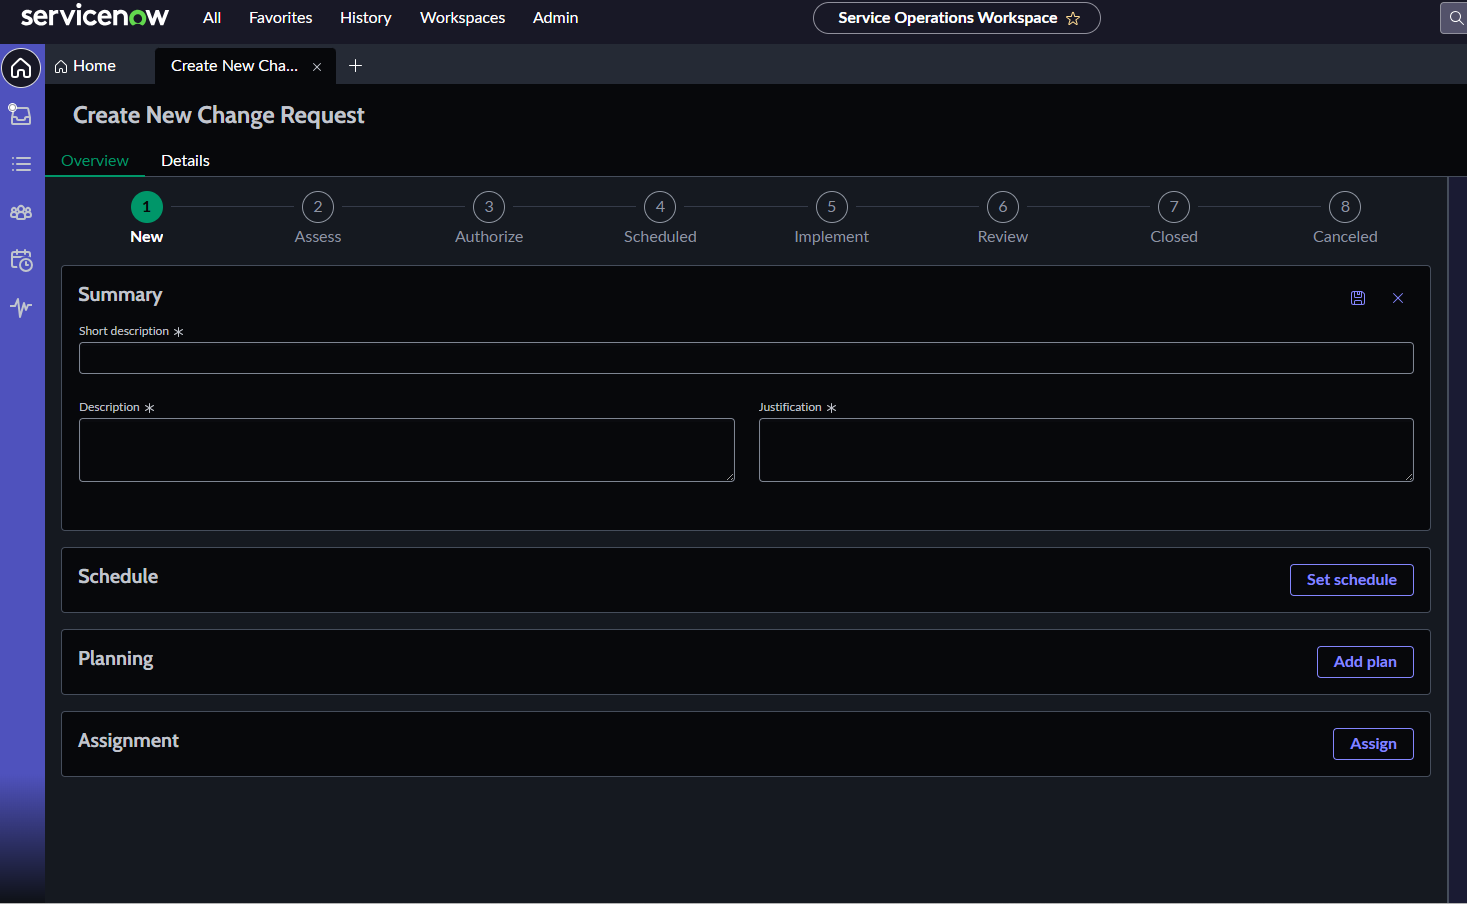Focus the Short description field
Image resolution: width=1467 pixels, height=904 pixels.
(x=745, y=358)
